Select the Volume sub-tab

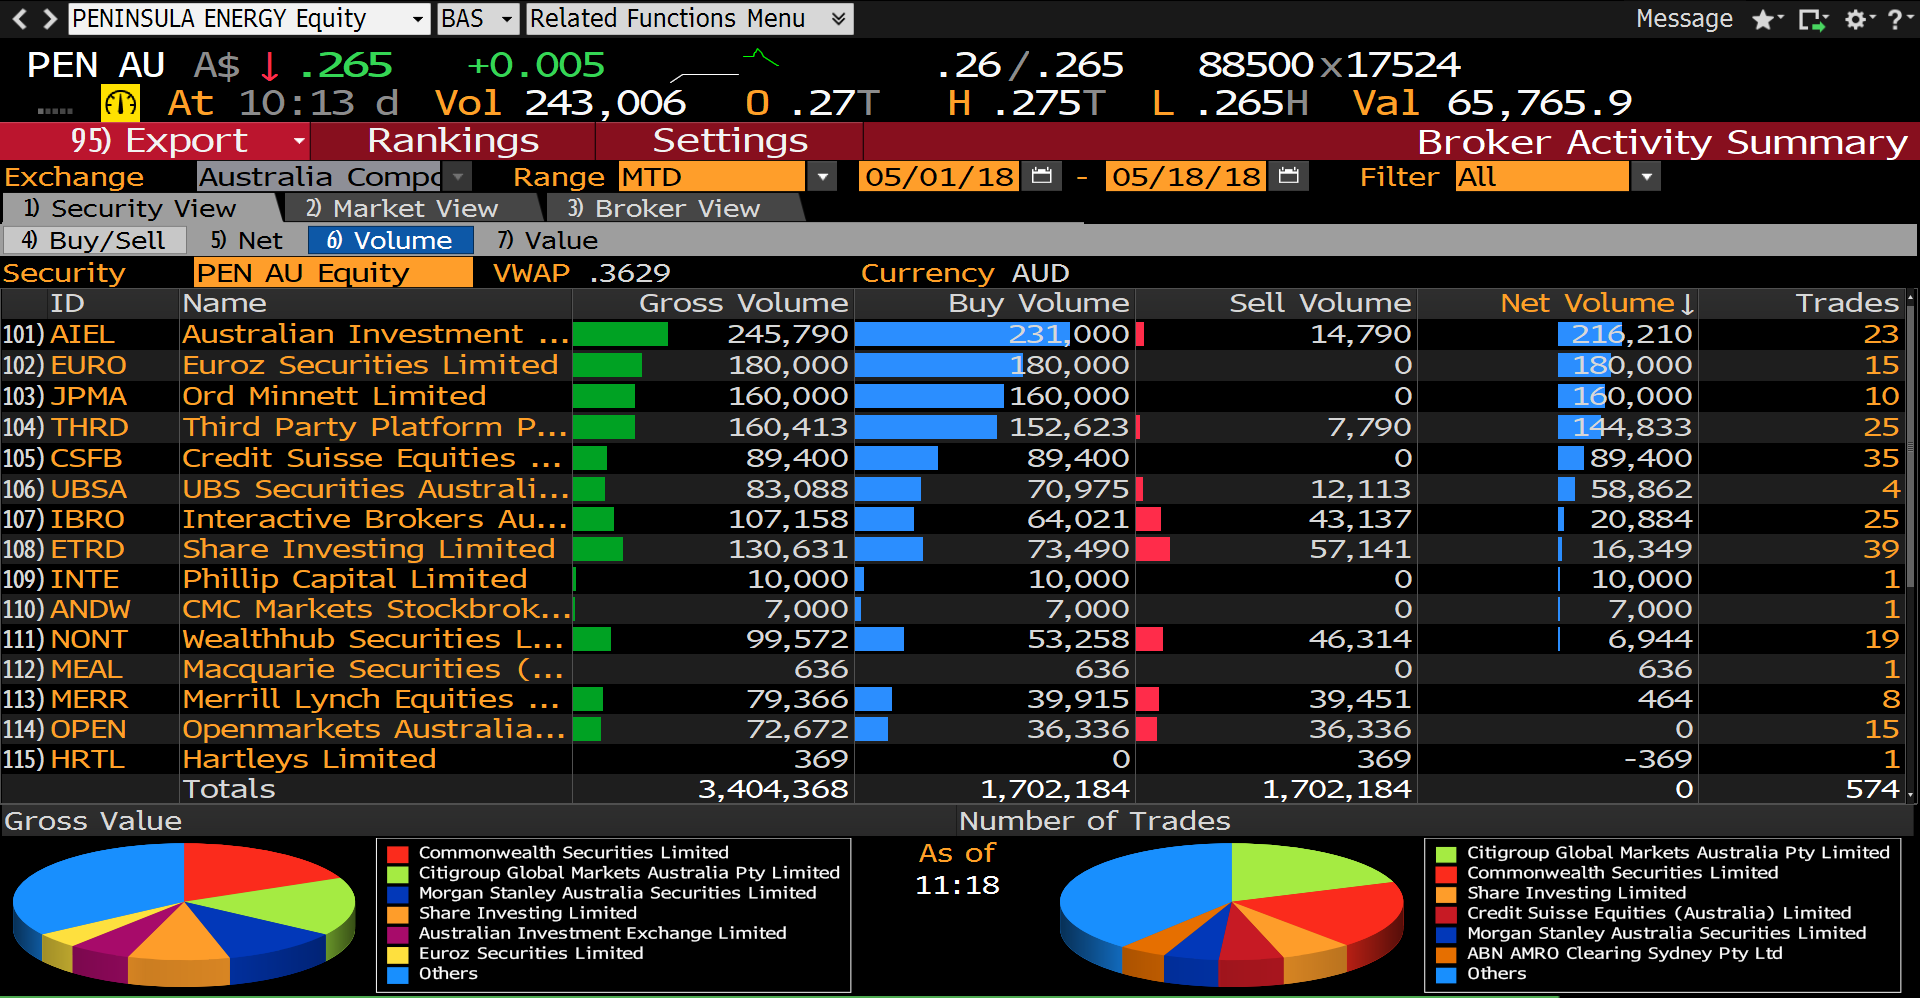[x=390, y=240]
